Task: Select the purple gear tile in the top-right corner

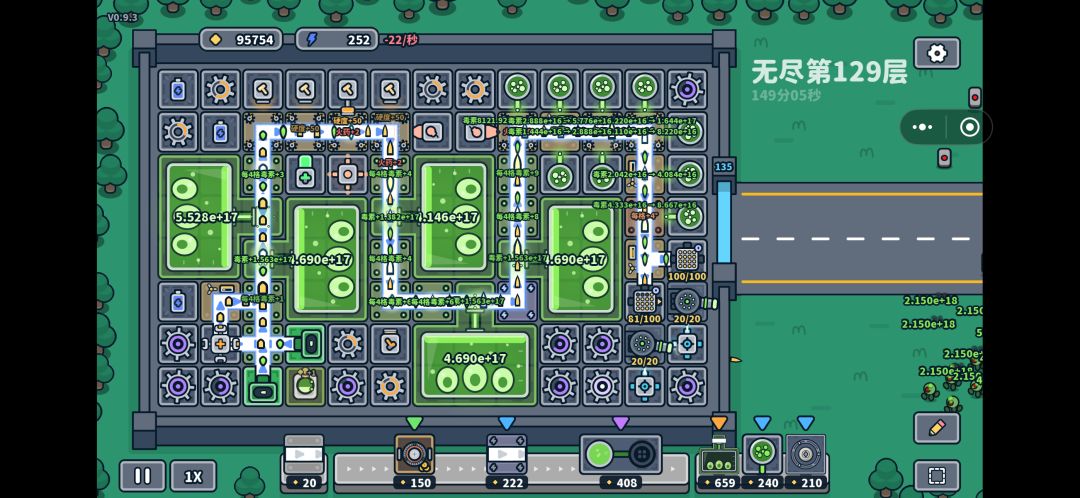Action: click(687, 90)
